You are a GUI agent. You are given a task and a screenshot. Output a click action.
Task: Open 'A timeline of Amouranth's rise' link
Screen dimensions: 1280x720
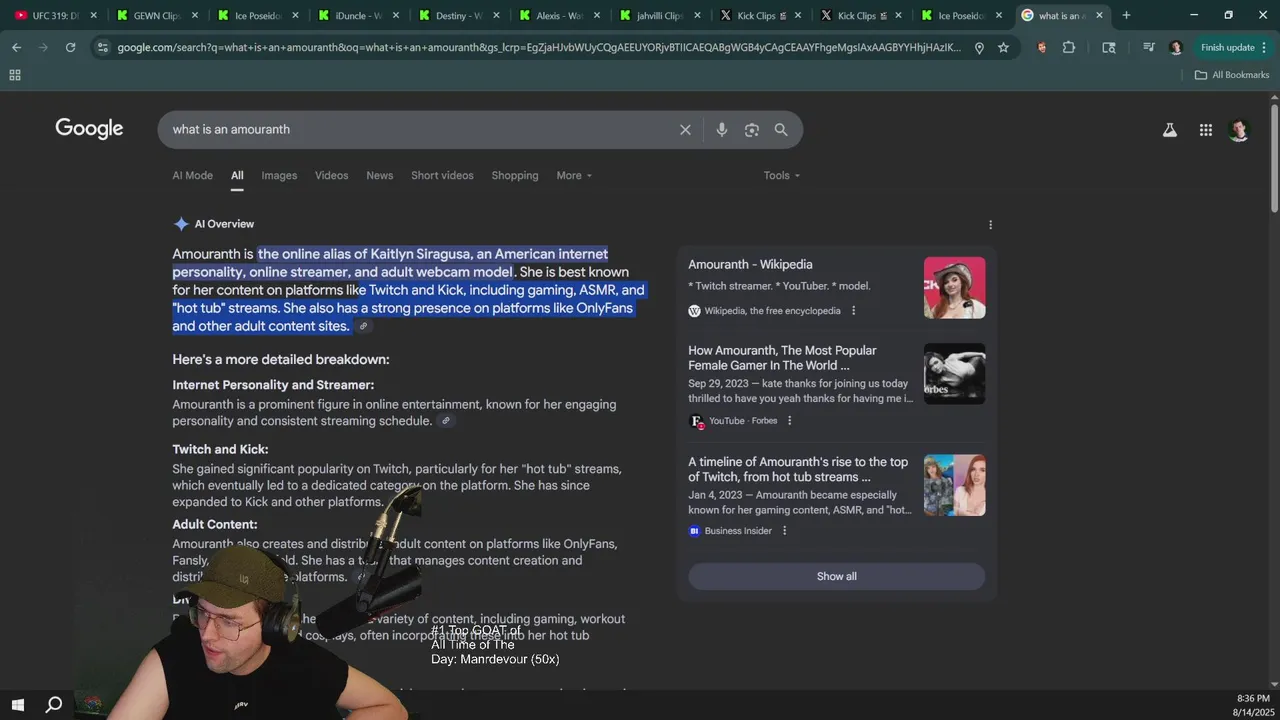pos(798,470)
